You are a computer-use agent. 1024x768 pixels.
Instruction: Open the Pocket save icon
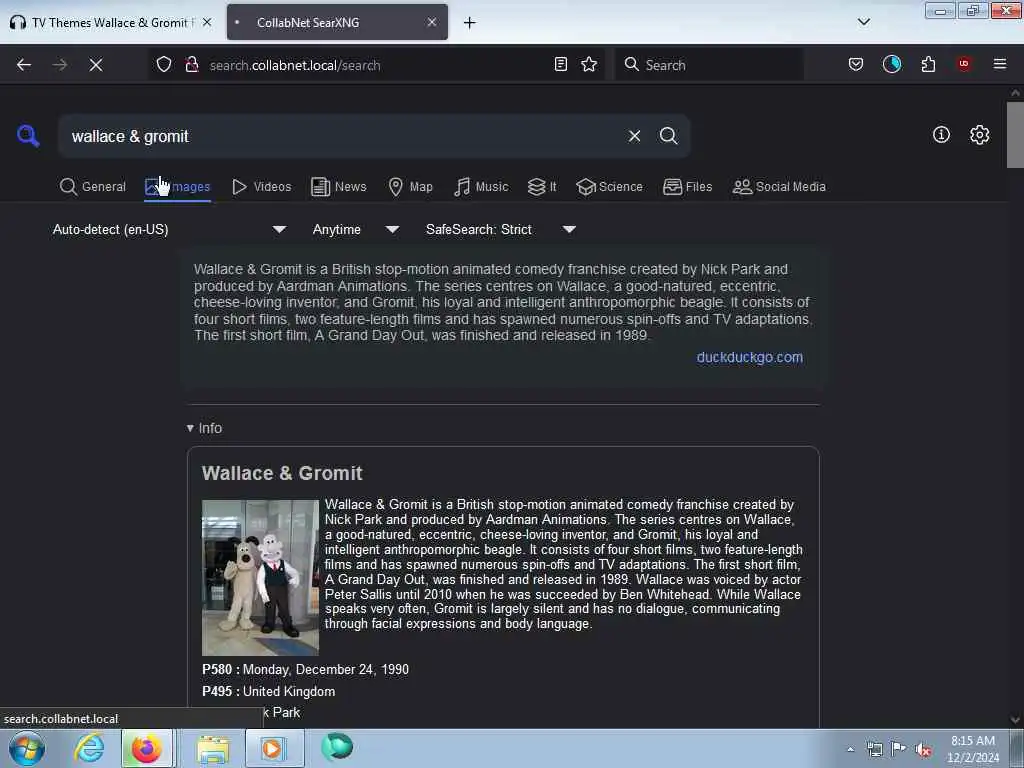pyautogui.click(x=856, y=64)
